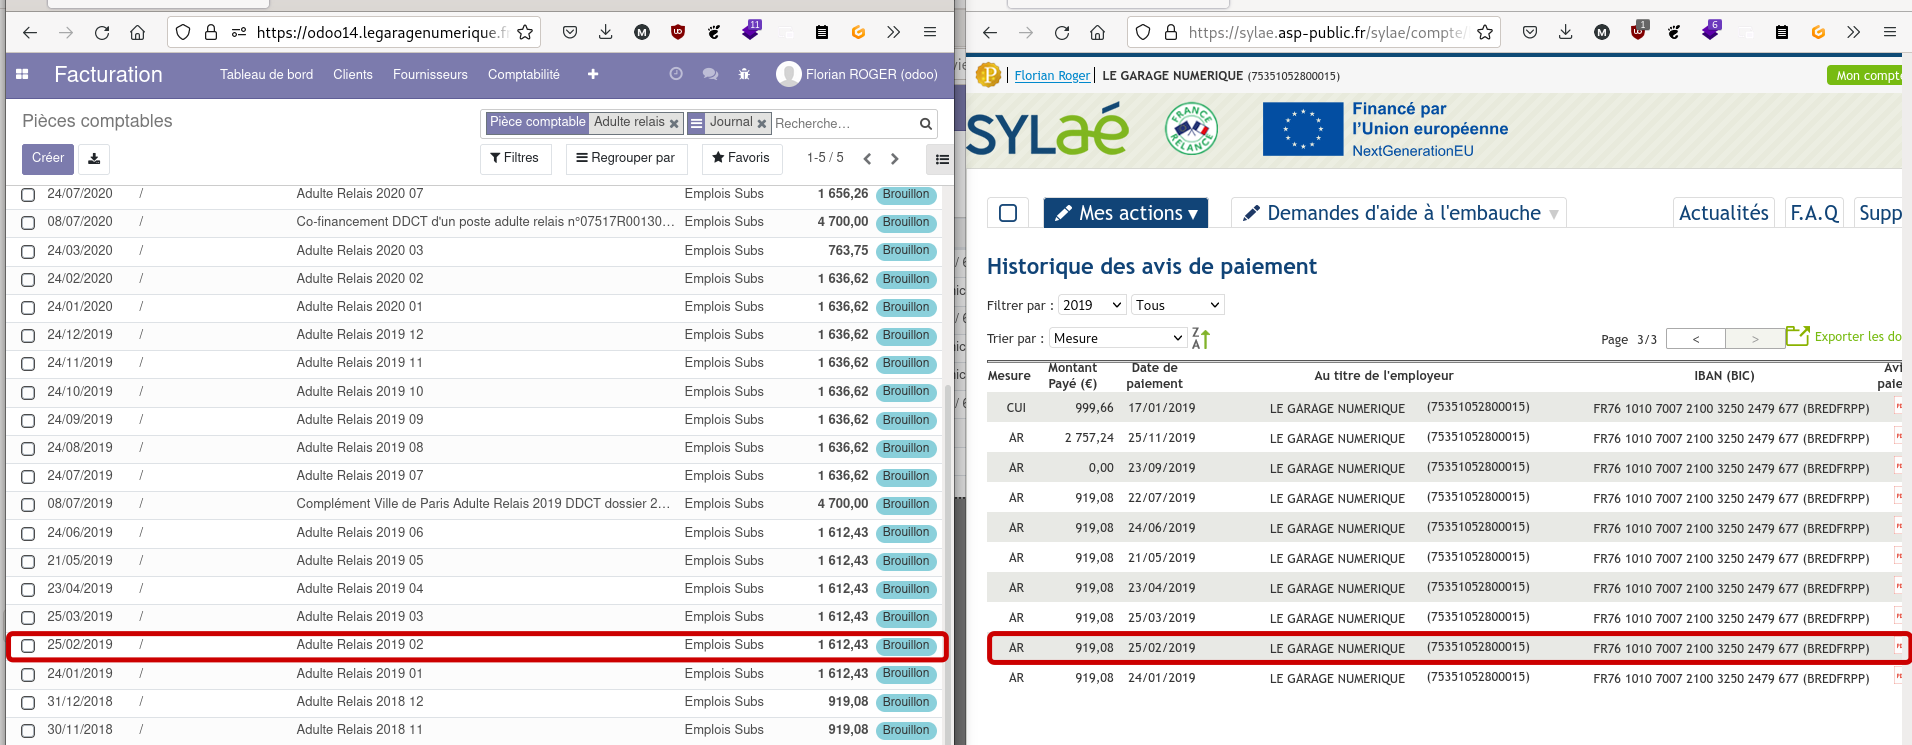Open PDF icon for 25/02/2019 AR payment
1912x745 pixels.
click(1898, 647)
